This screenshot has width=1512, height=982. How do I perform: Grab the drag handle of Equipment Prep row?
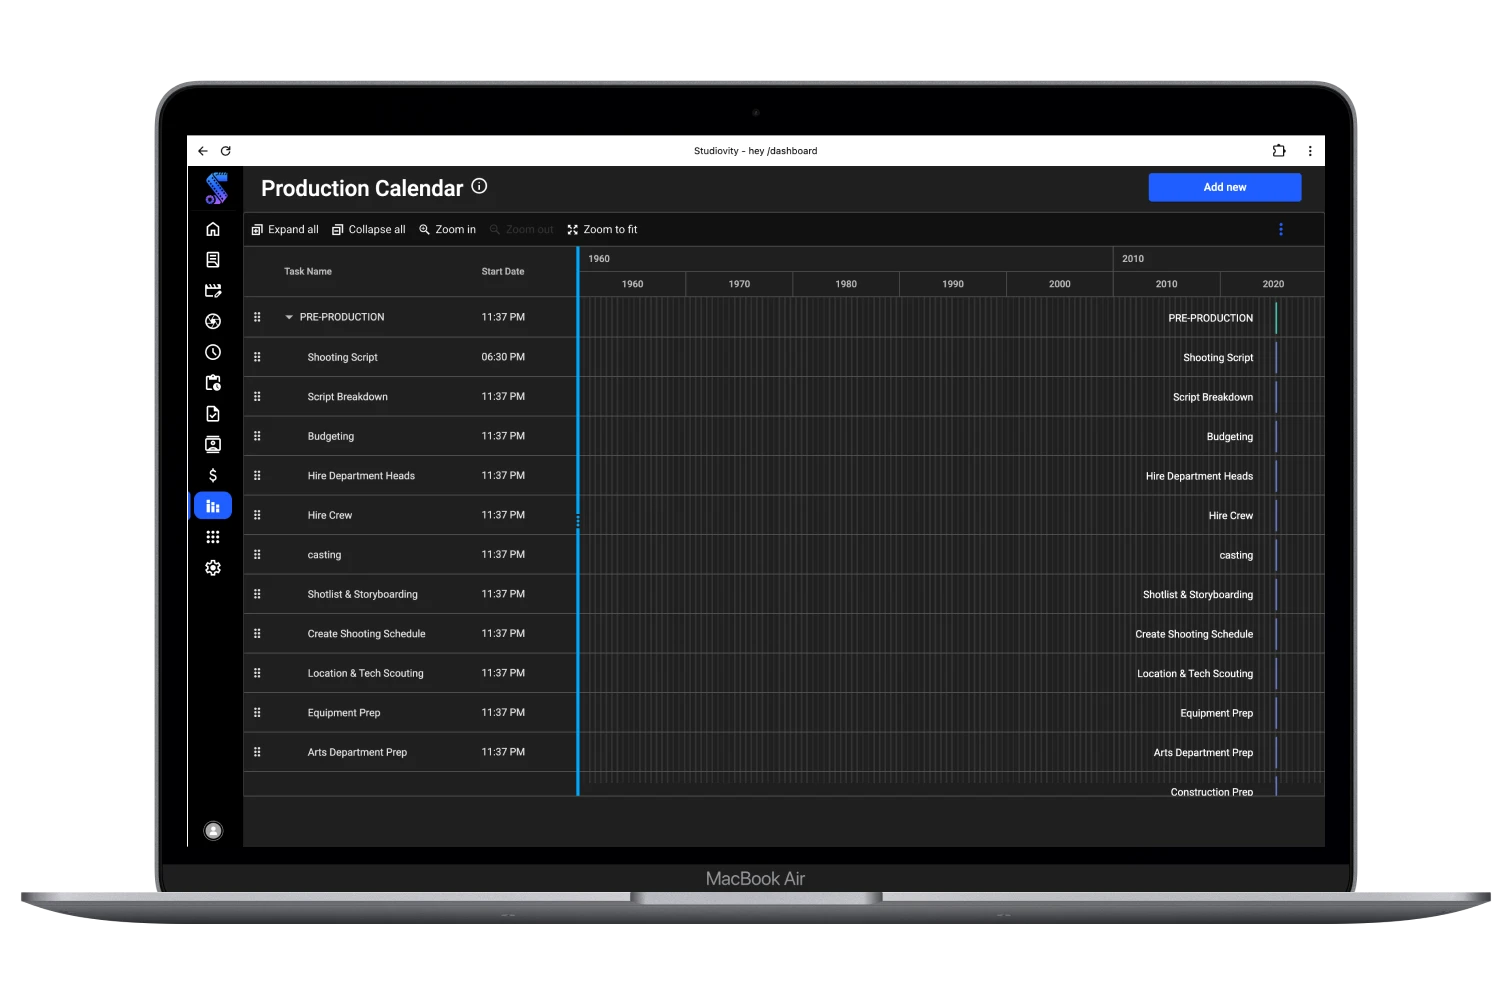click(x=257, y=713)
